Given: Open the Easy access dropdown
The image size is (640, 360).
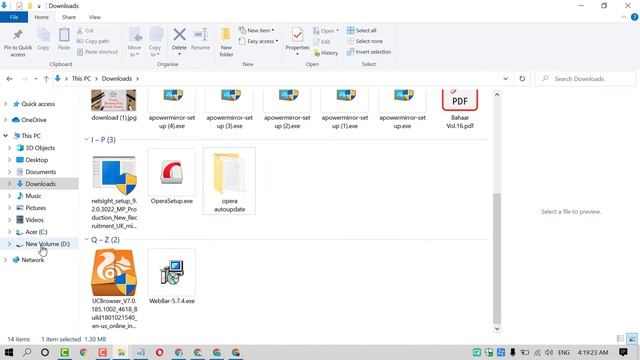Looking at the screenshot, I should tap(258, 41).
